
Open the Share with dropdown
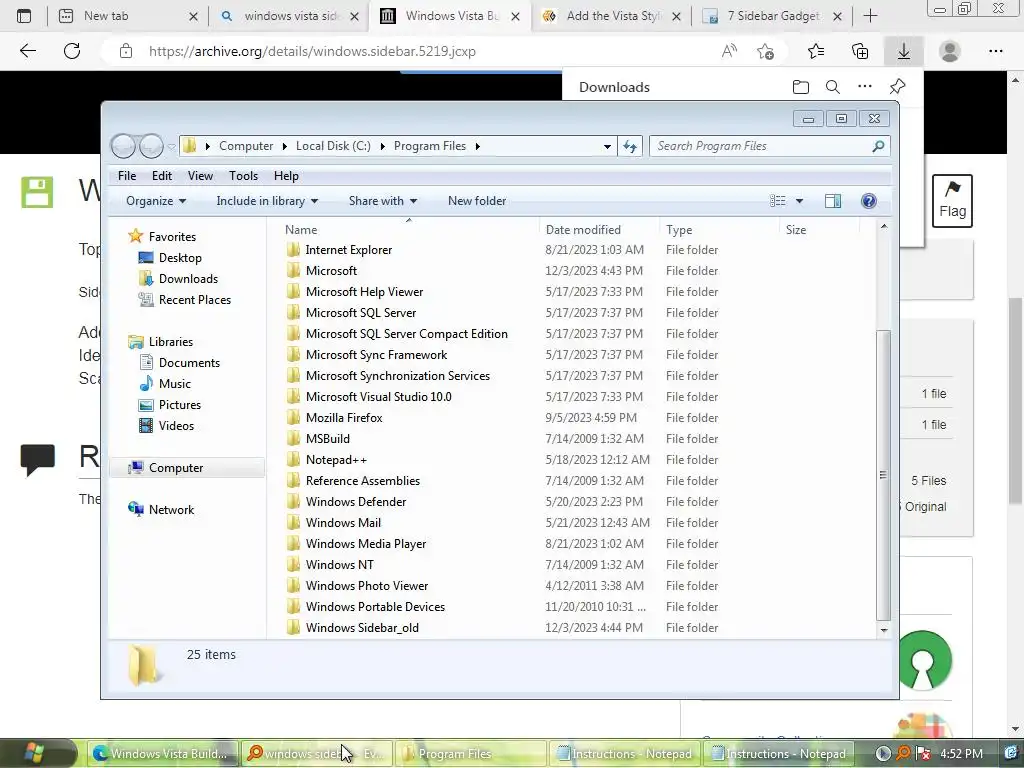click(x=383, y=201)
